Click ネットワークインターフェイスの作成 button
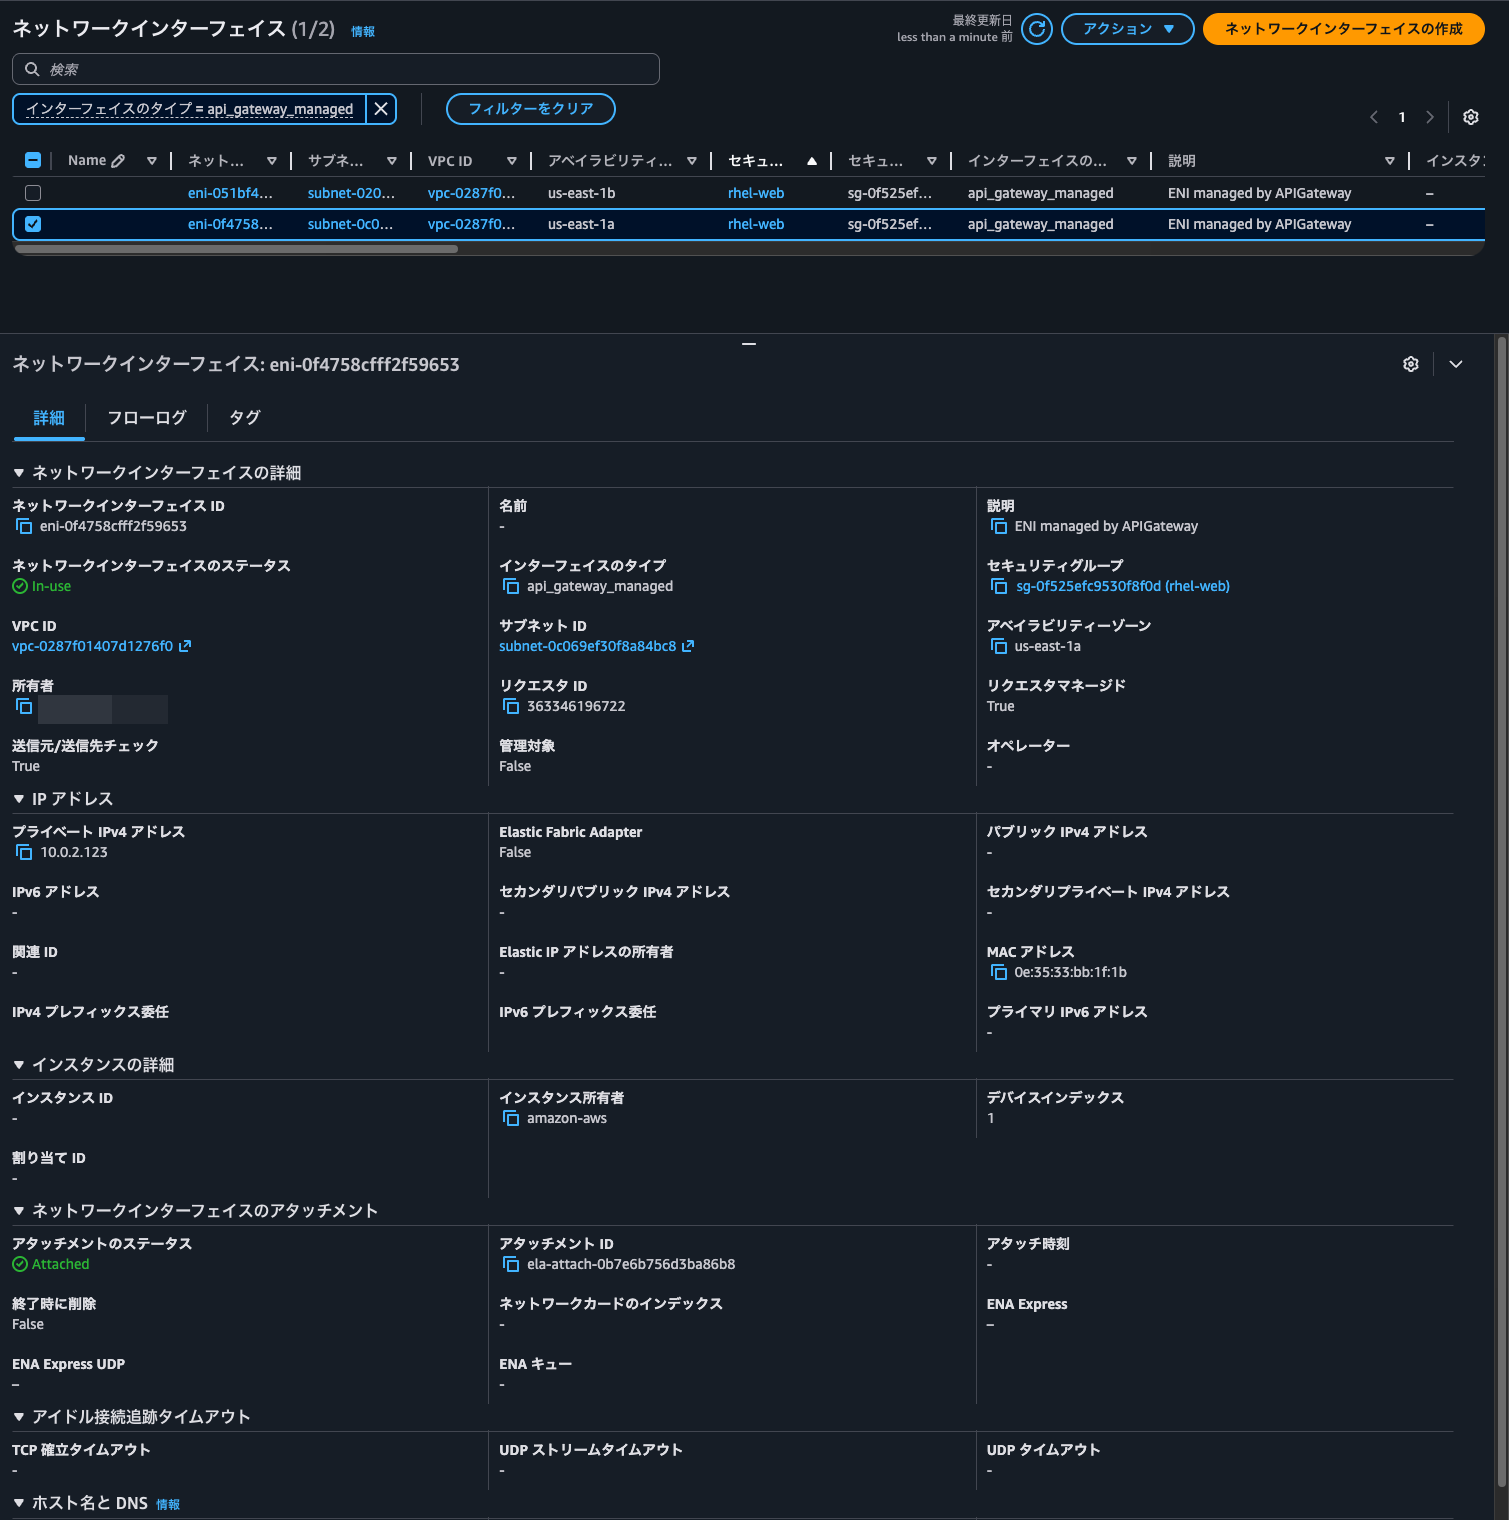This screenshot has width=1509, height=1520. 1343,29
